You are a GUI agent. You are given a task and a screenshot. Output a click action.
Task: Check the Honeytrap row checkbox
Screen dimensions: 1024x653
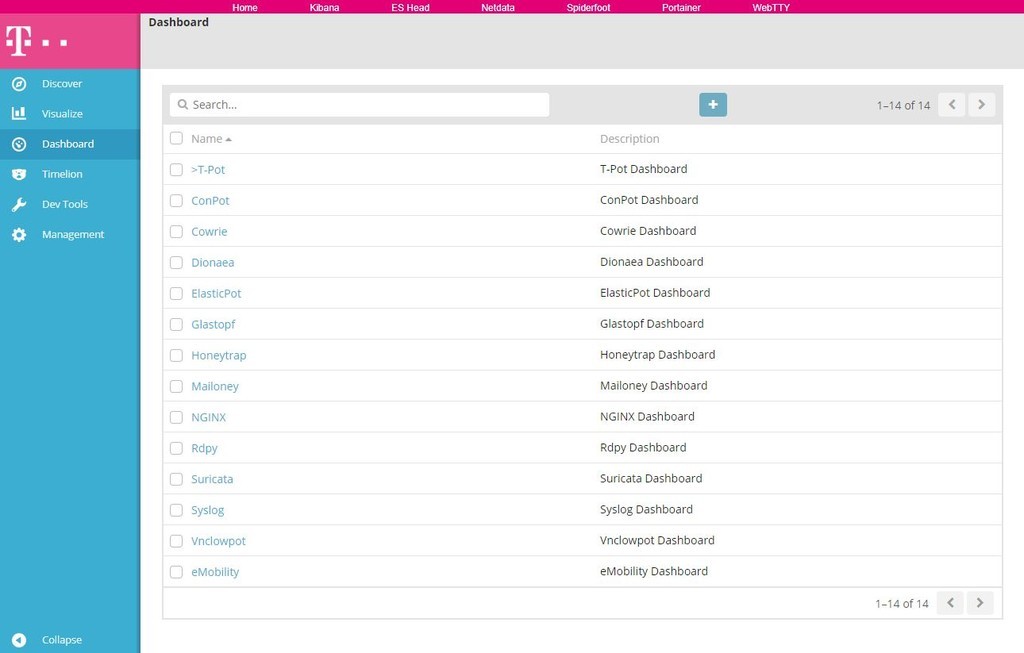[x=176, y=355]
